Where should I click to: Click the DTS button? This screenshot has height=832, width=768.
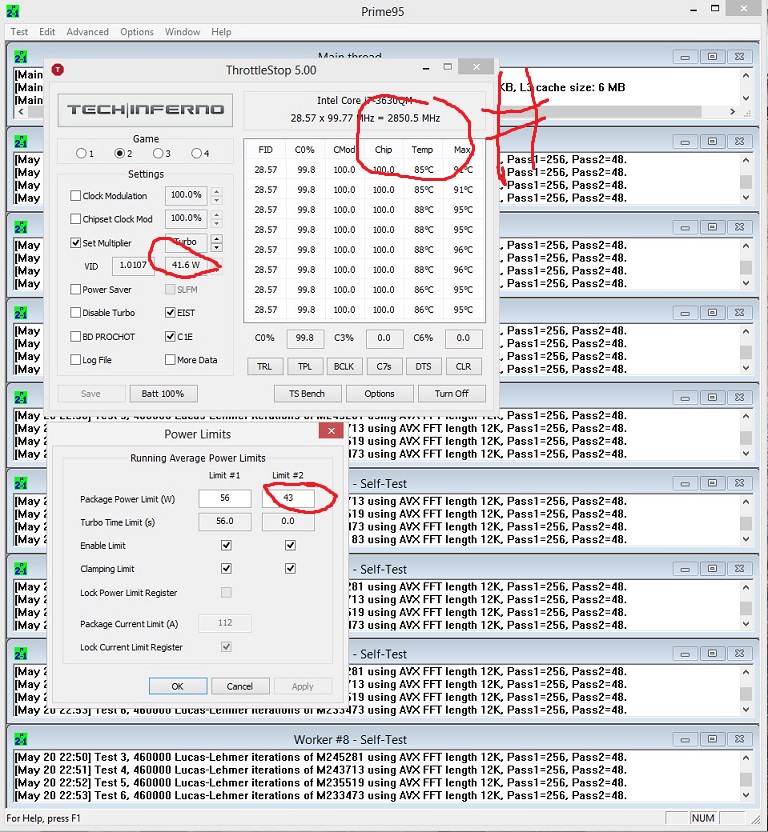point(423,367)
